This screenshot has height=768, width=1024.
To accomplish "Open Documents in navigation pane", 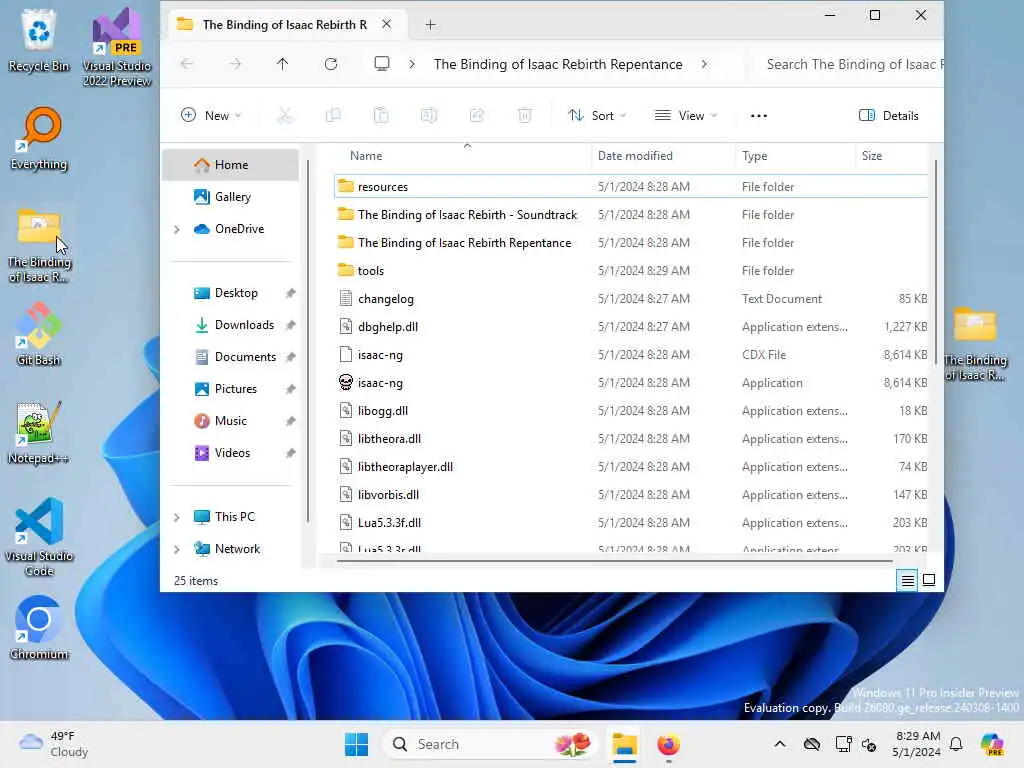I will click(x=230, y=357).
